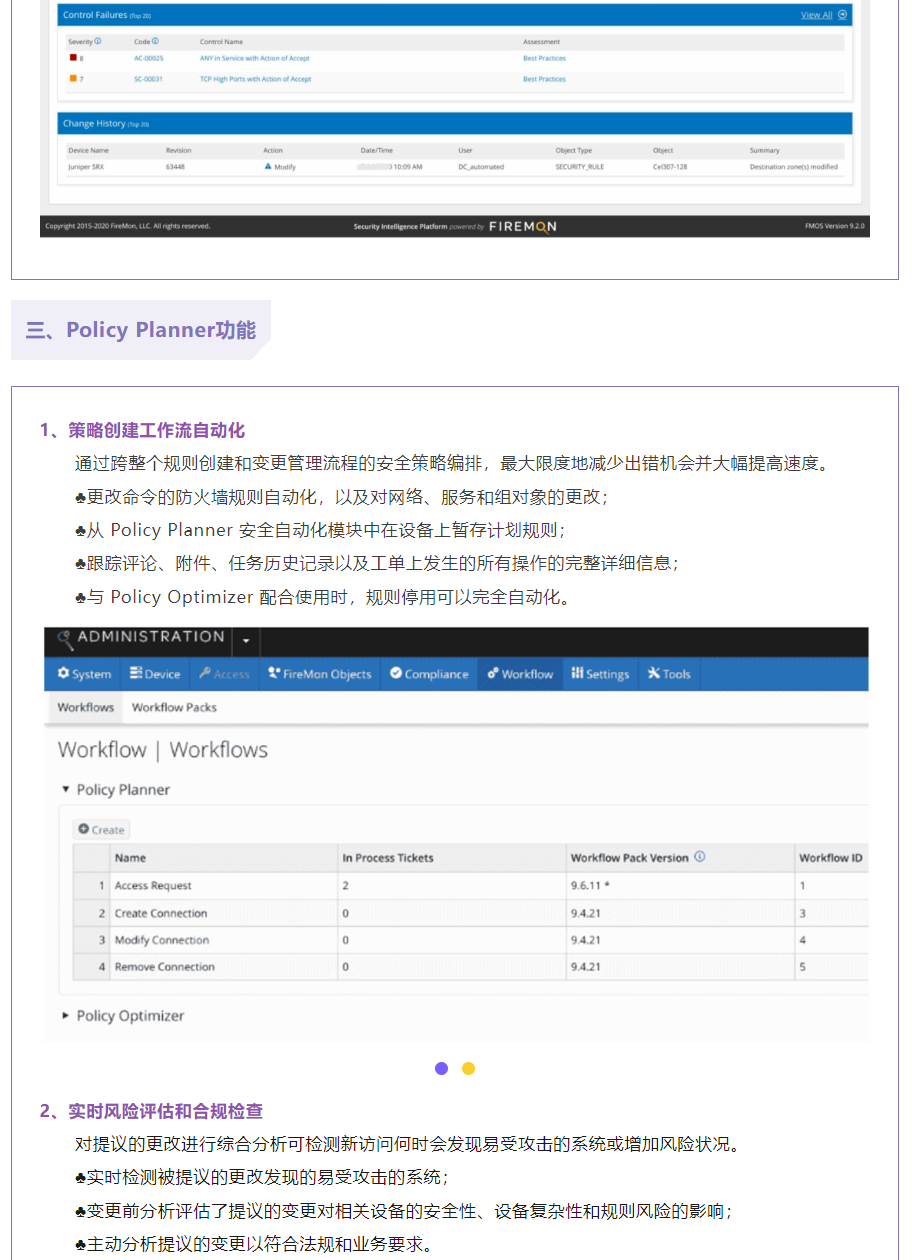Click revision 63448 in Change History
Viewport: 912px width, 1260px height.
tap(176, 167)
